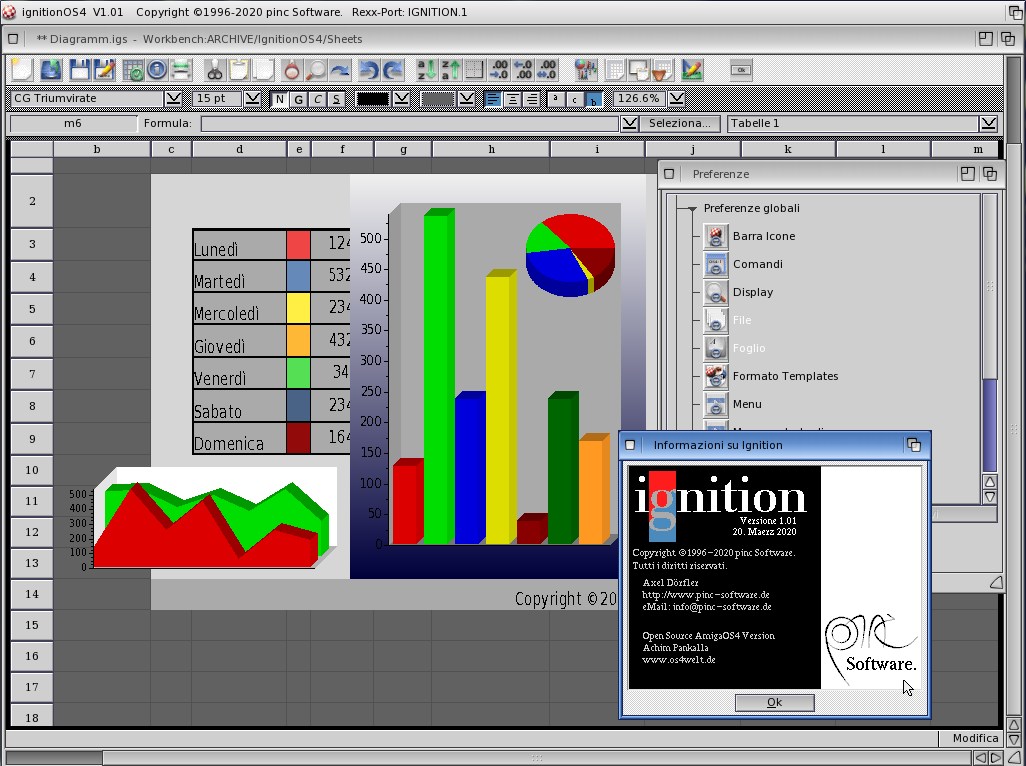Toggle bold G text style

click(298, 99)
